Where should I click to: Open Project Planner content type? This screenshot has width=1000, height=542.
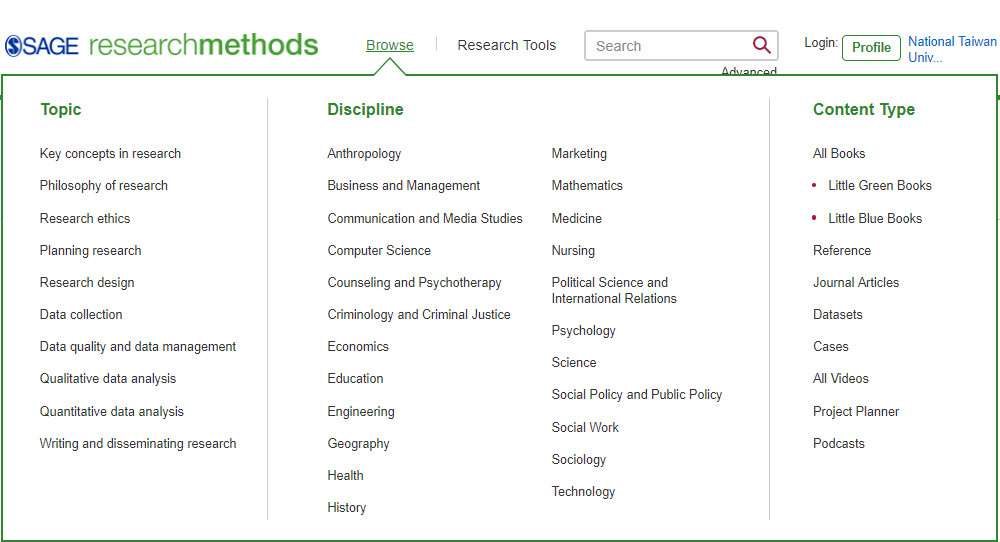(856, 412)
